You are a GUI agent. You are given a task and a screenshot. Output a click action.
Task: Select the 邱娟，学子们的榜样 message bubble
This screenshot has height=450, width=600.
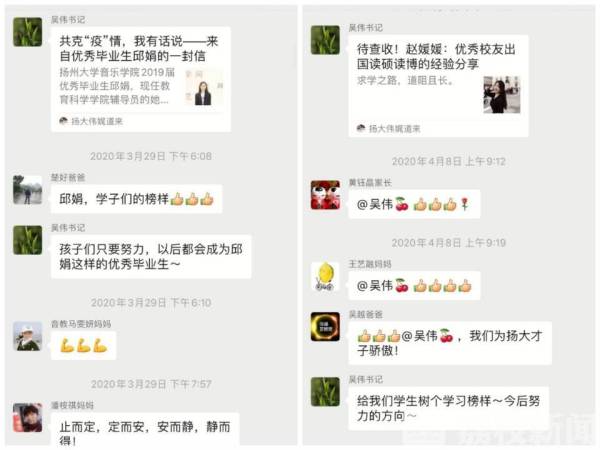coord(136,199)
